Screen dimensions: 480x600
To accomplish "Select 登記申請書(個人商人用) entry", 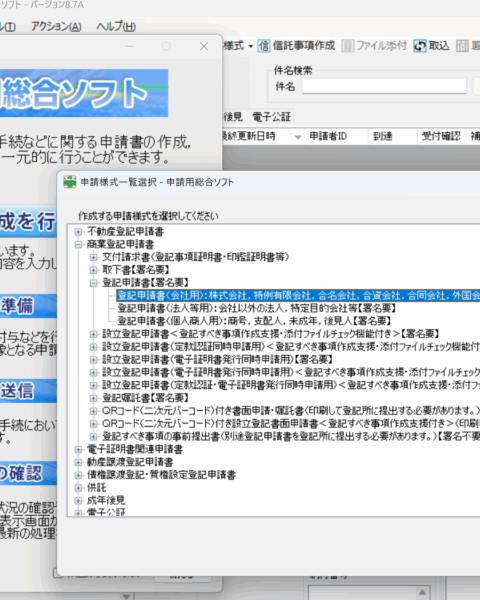I will [254, 321].
